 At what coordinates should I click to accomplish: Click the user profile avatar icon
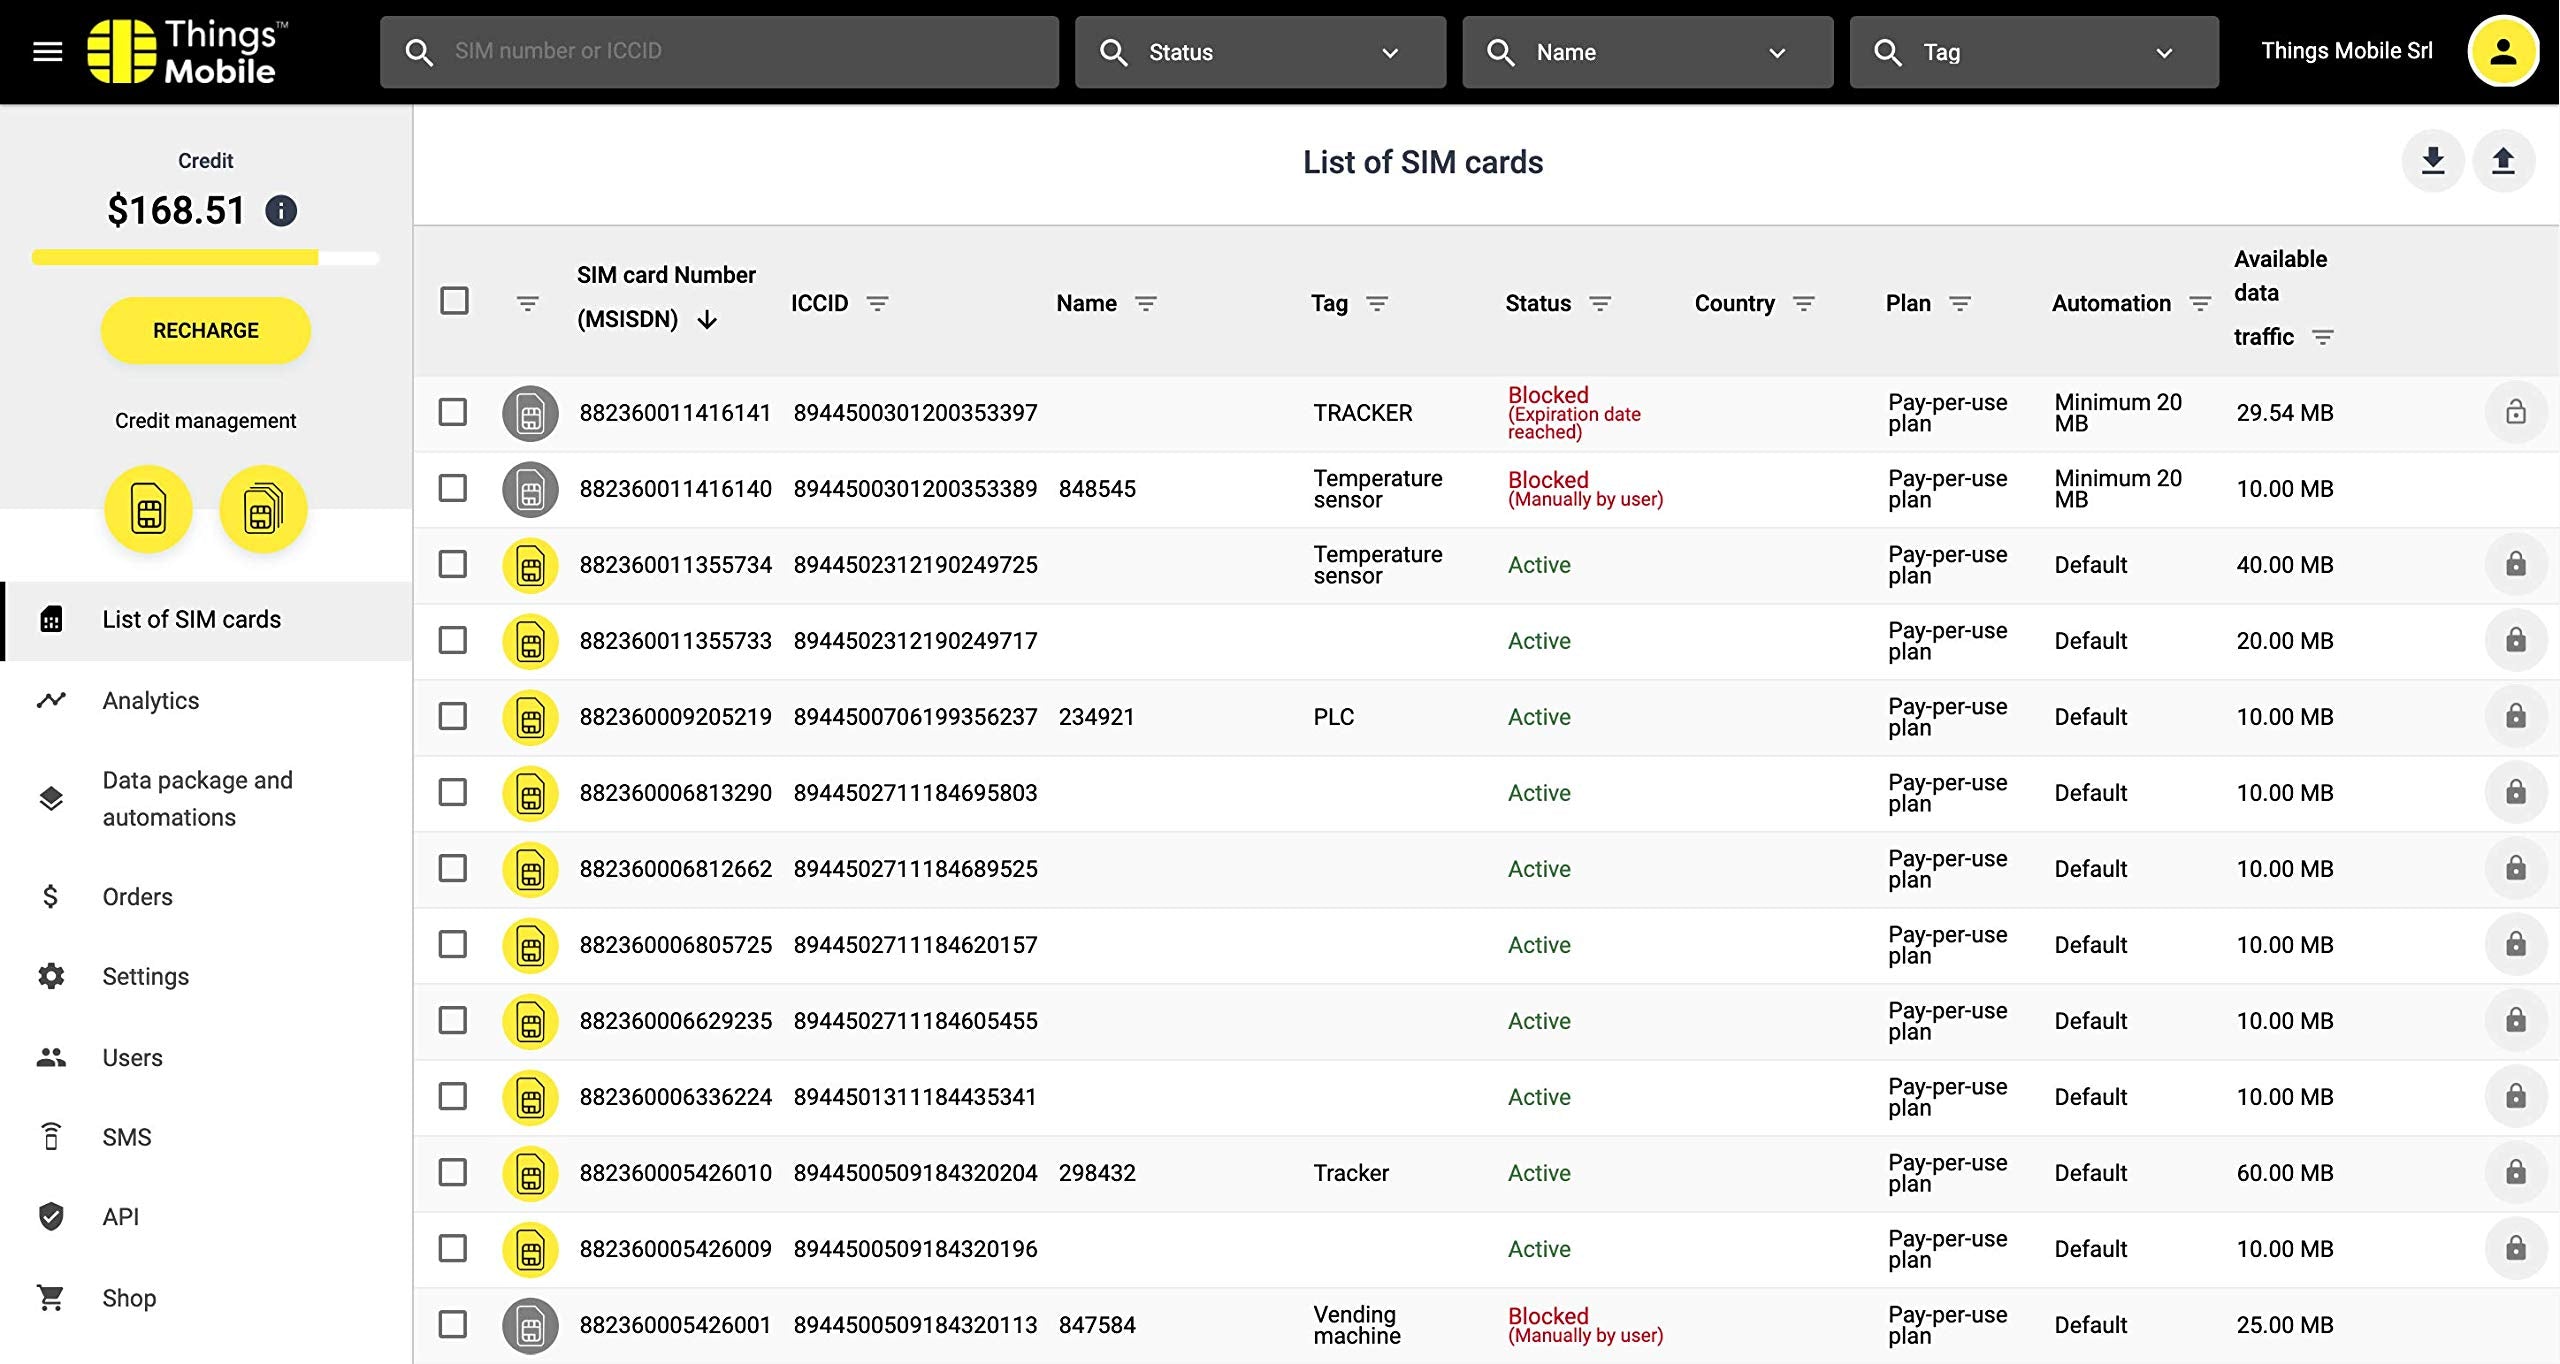click(2503, 51)
